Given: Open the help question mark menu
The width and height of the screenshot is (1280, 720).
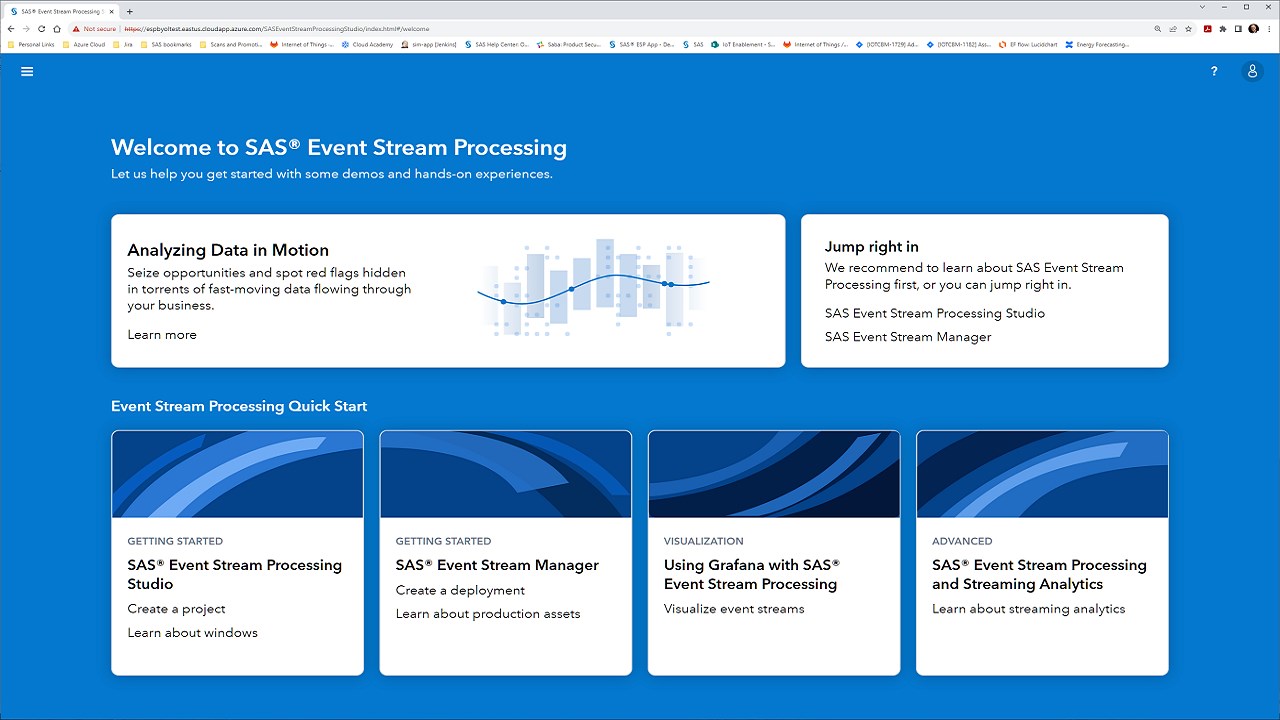Looking at the screenshot, I should [x=1214, y=72].
